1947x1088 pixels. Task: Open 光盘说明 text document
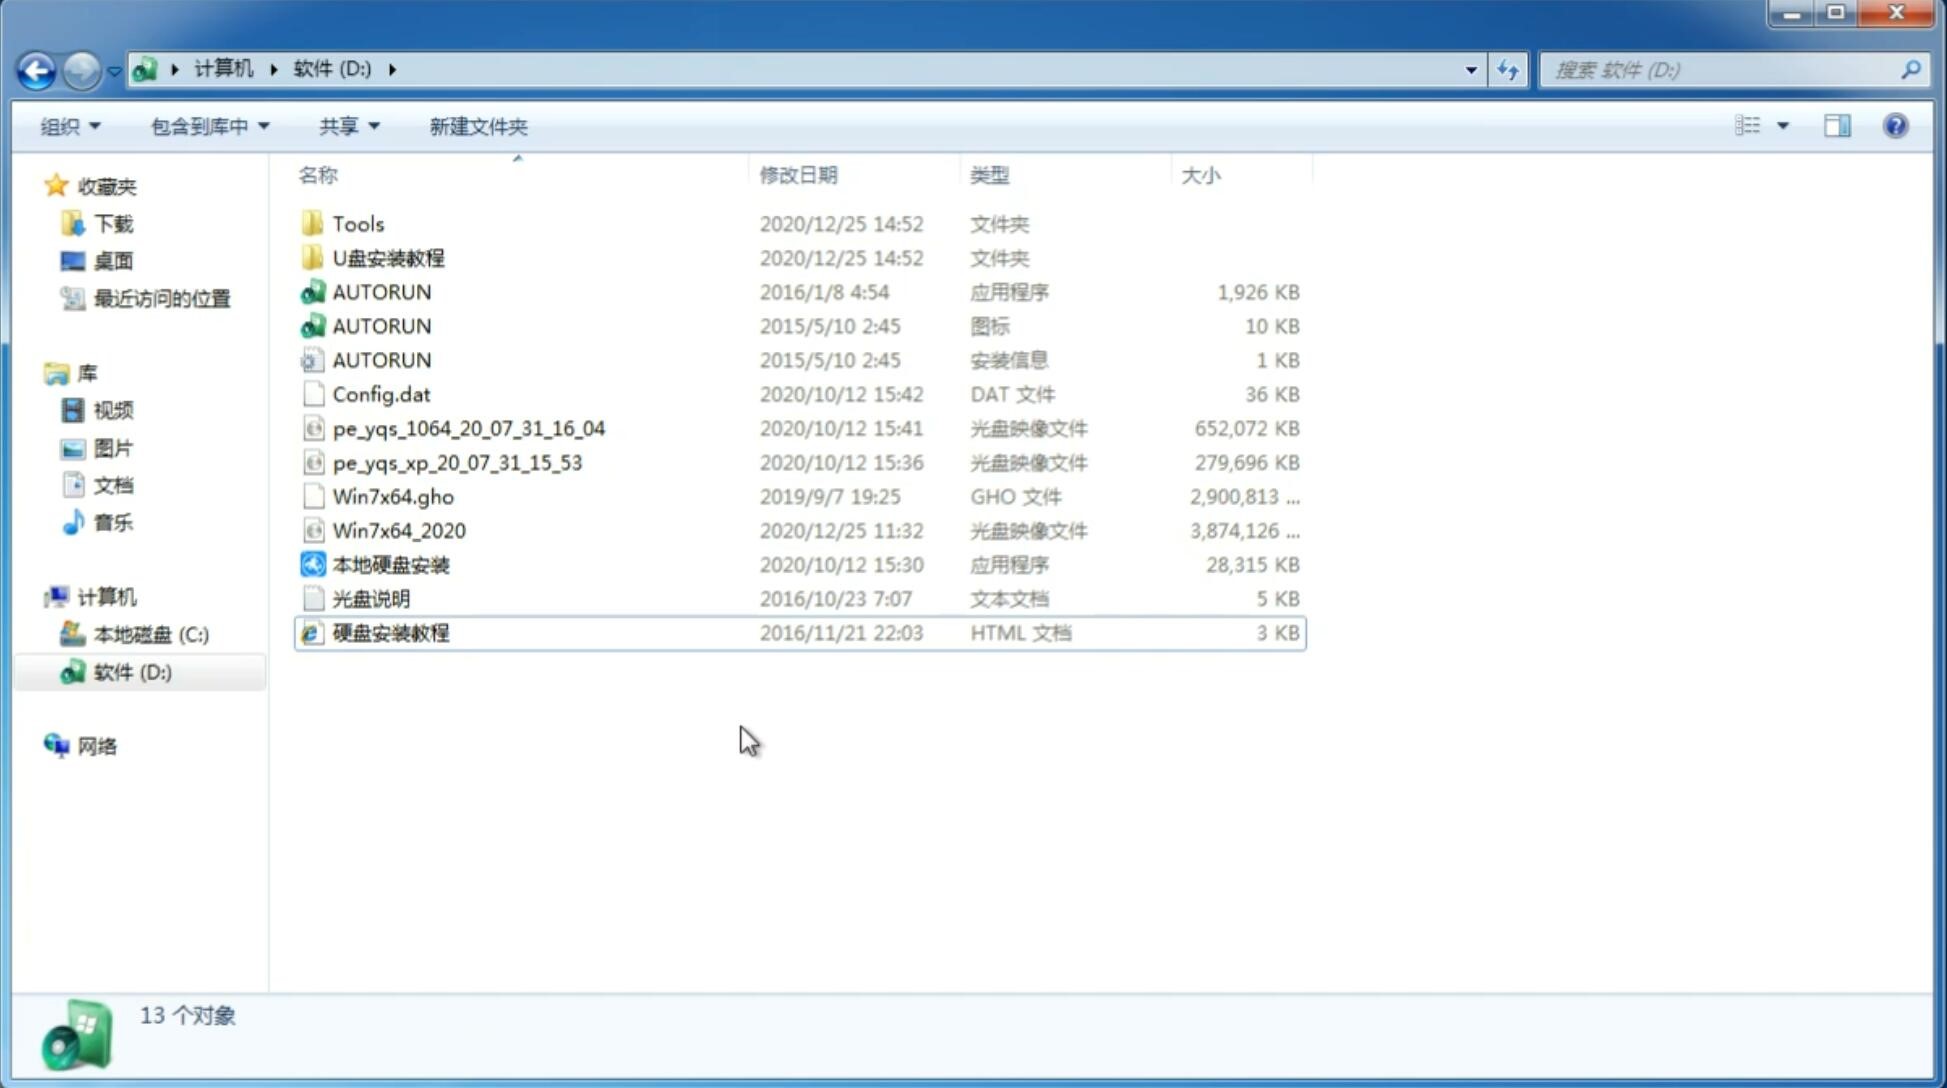click(x=370, y=599)
